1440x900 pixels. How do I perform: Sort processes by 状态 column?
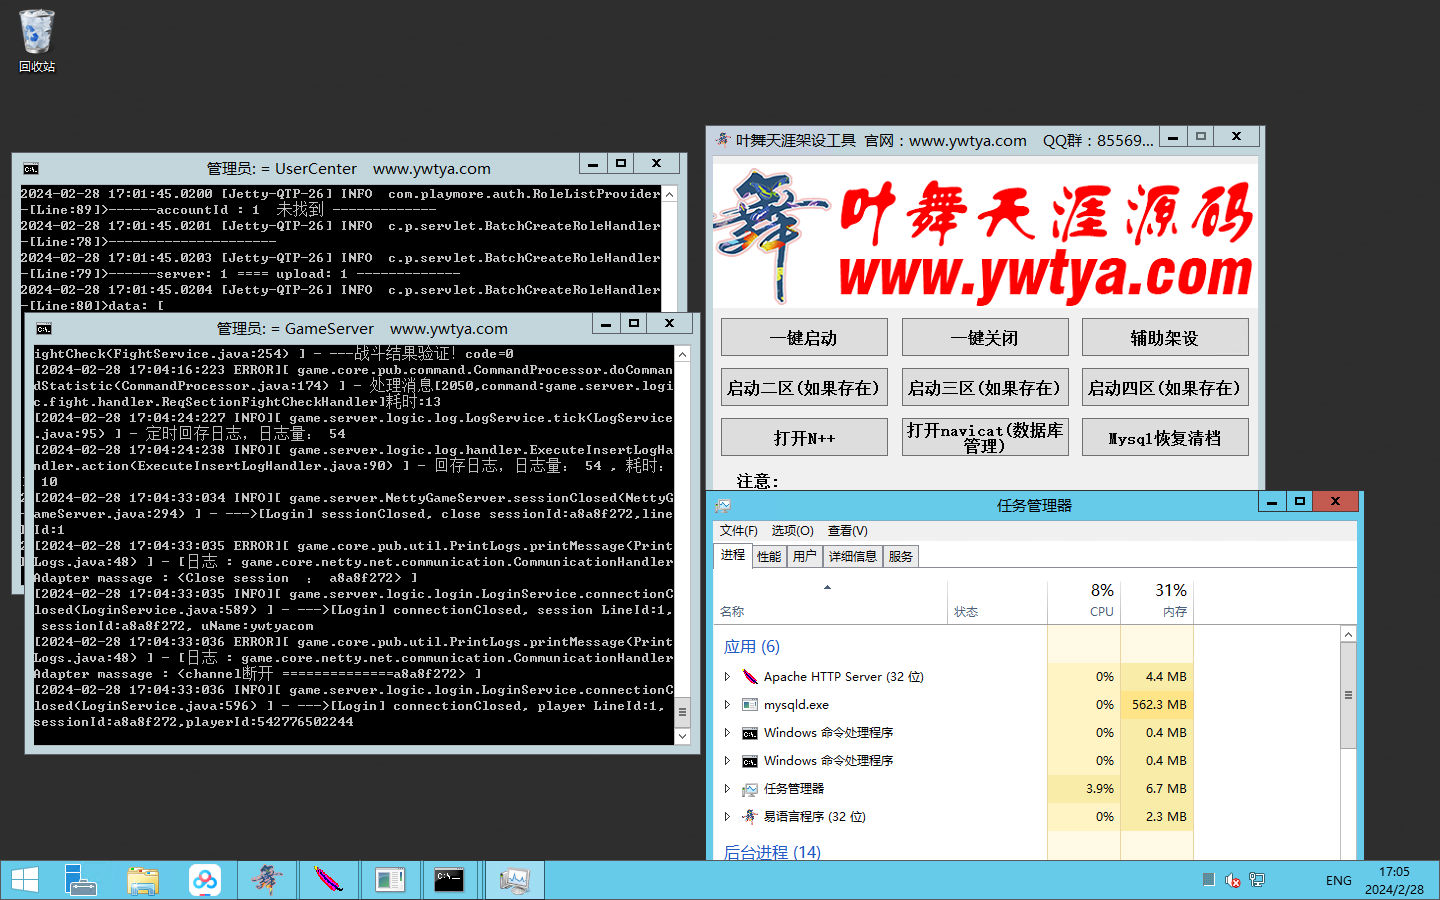[x=997, y=603]
